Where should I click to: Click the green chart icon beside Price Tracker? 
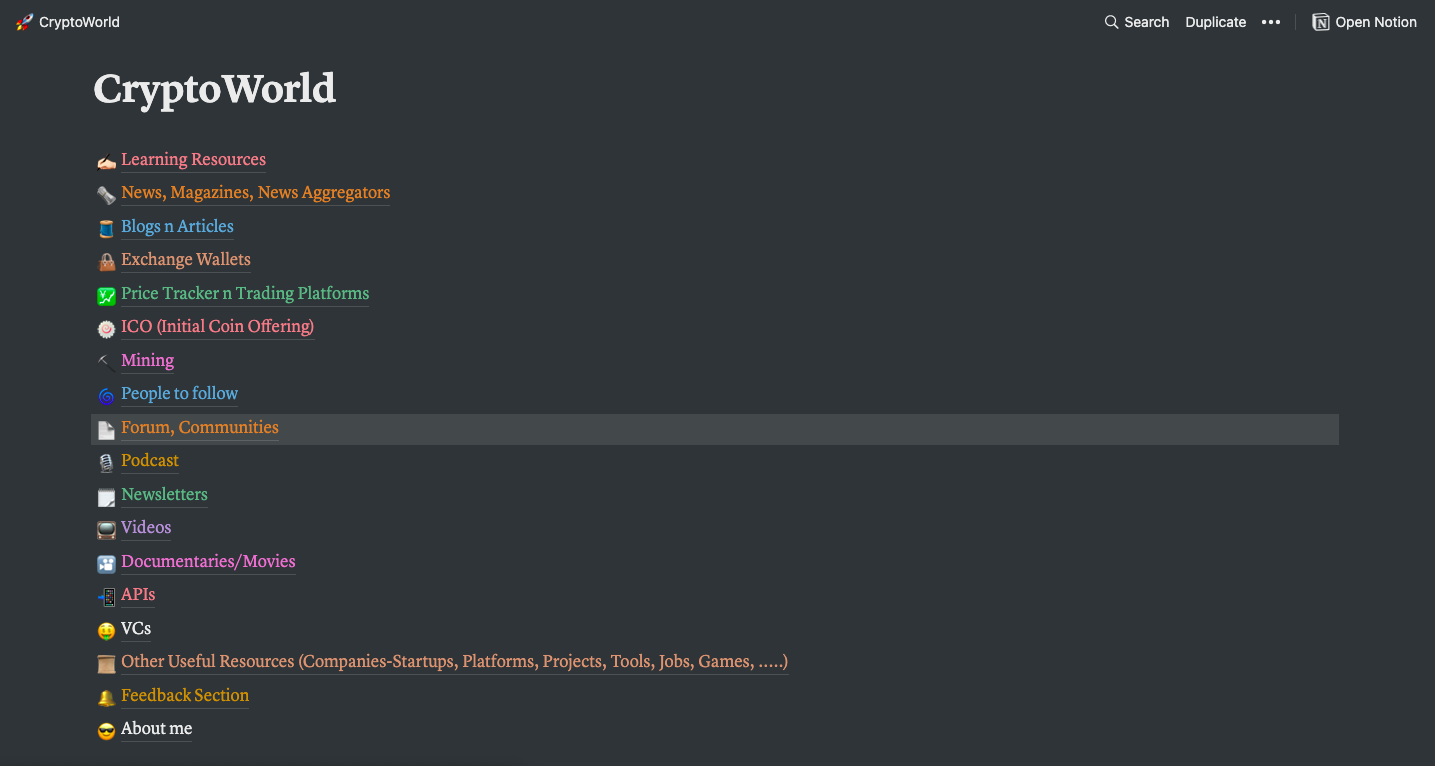point(106,295)
